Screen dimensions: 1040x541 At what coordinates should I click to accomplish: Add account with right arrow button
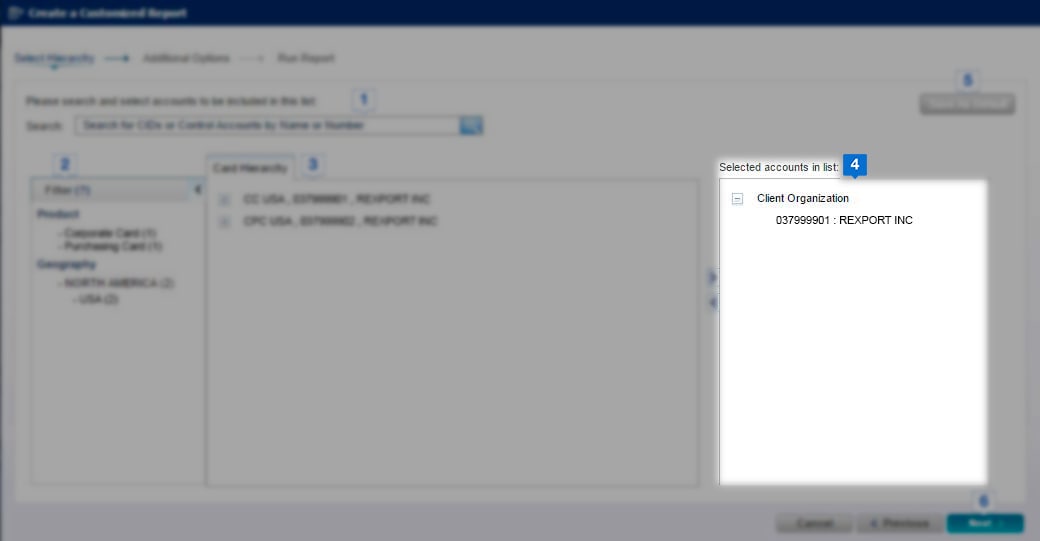coord(712,277)
